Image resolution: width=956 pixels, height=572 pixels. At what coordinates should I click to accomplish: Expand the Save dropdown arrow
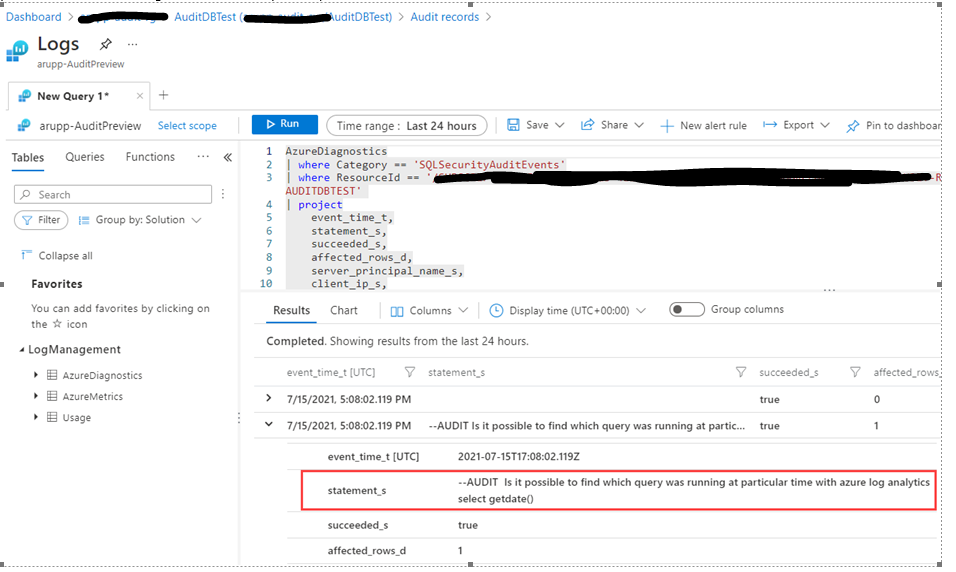coord(560,125)
